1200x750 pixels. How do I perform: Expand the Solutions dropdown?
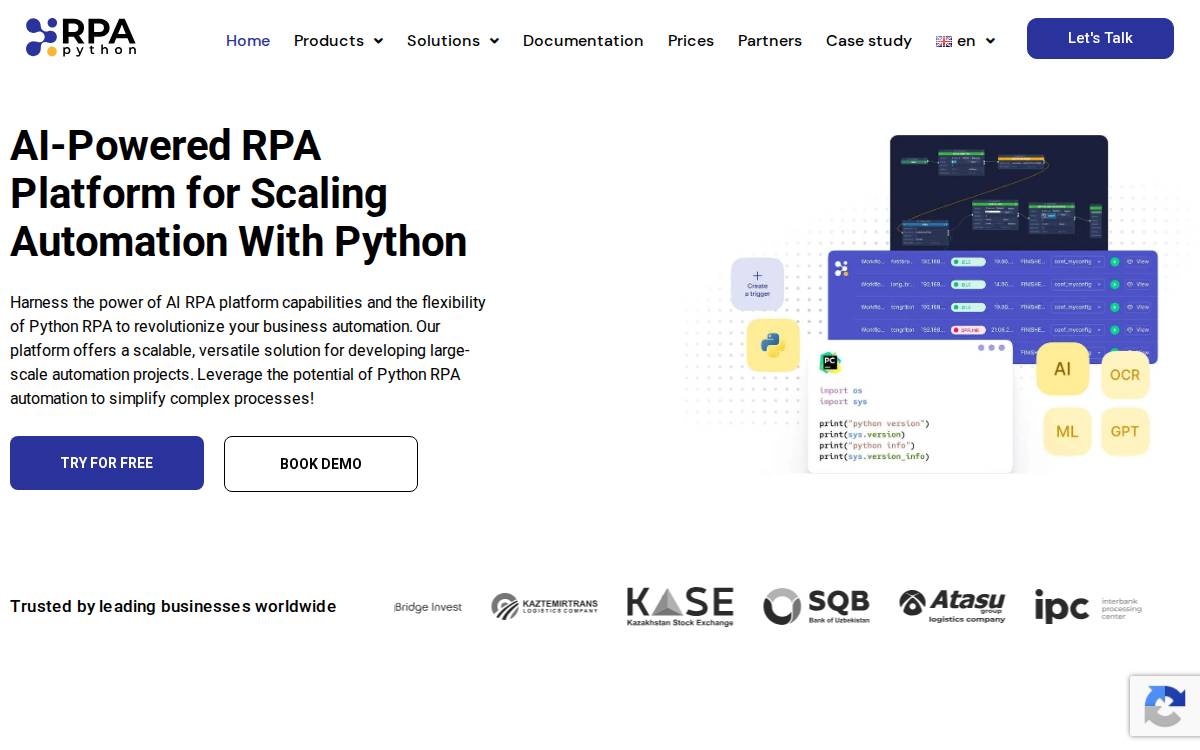click(x=453, y=41)
